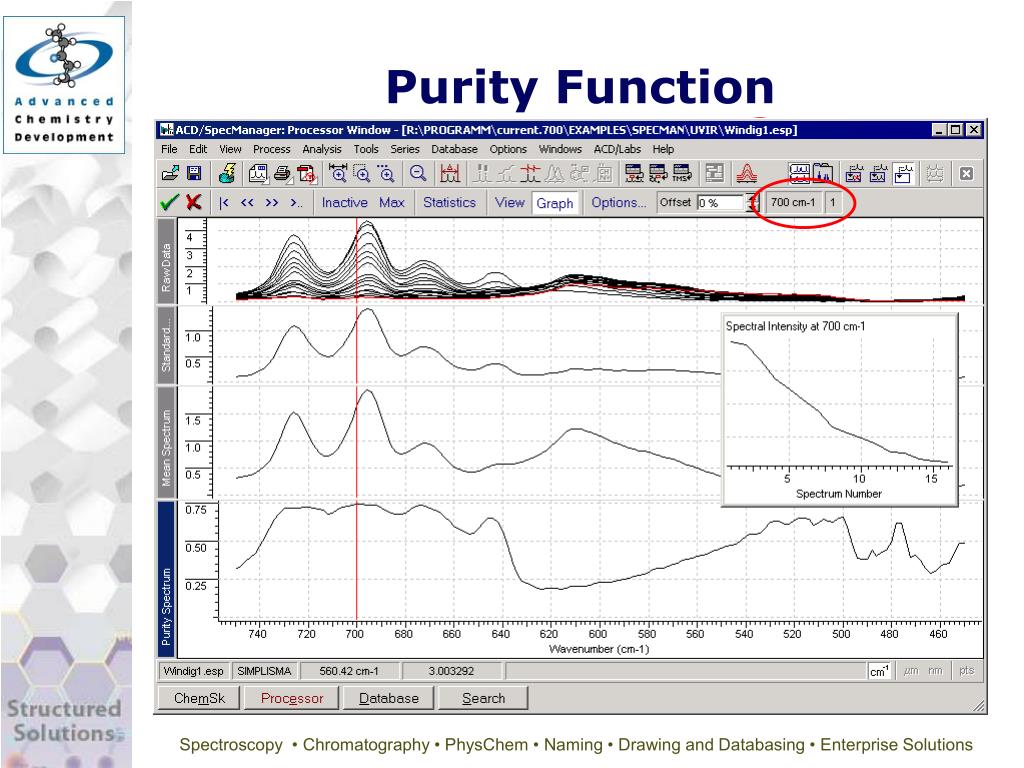Select nm units in status bar

[x=935, y=671]
